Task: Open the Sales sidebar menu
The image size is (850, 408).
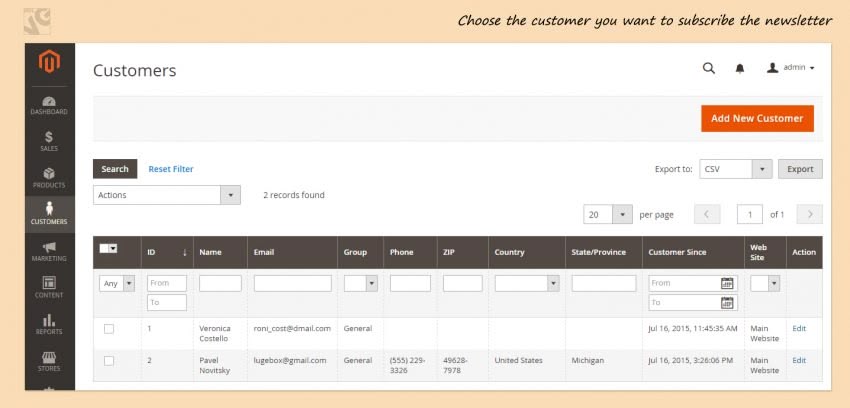Action: (49, 141)
